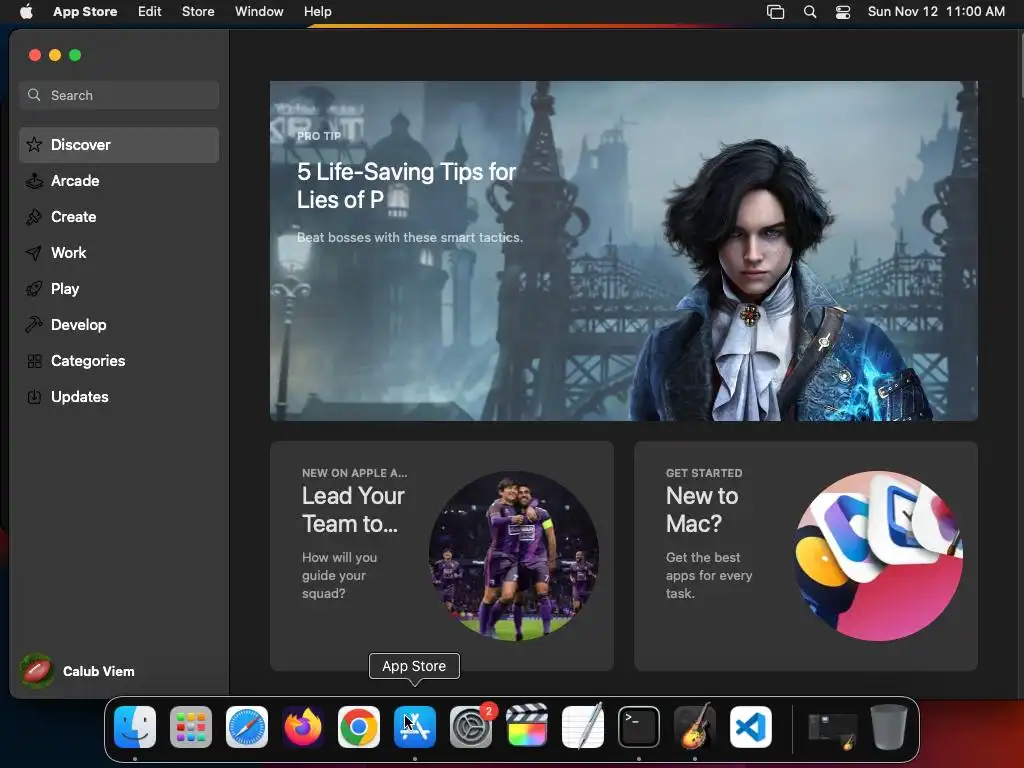1024x768 pixels.
Task: Click the soccer players circular image
Action: tap(513, 556)
